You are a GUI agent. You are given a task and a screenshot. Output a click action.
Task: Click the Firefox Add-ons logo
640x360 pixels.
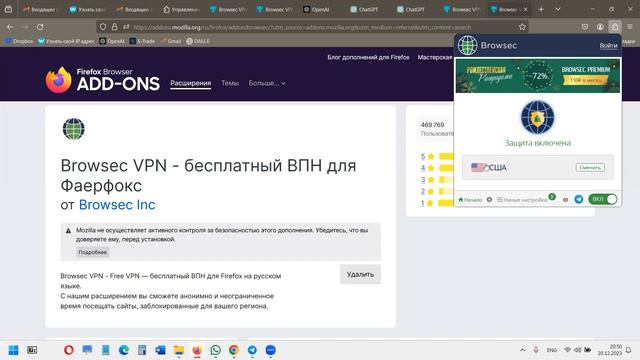pyautogui.click(x=103, y=80)
